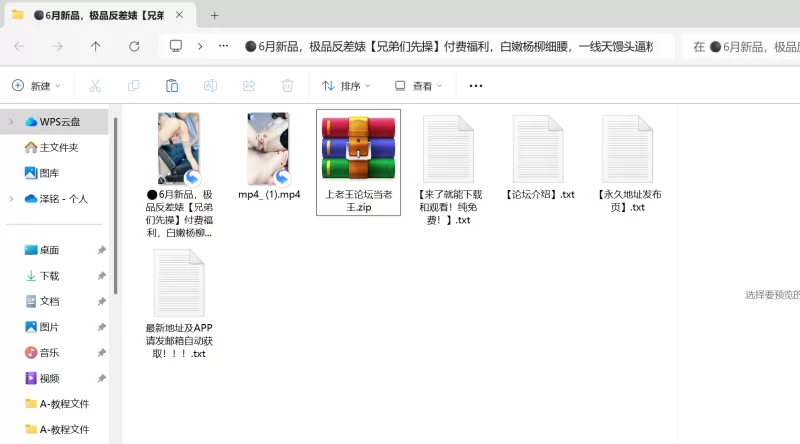Open 图片 (Pictures) quick access folder
The height and width of the screenshot is (444, 800).
tap(42, 327)
